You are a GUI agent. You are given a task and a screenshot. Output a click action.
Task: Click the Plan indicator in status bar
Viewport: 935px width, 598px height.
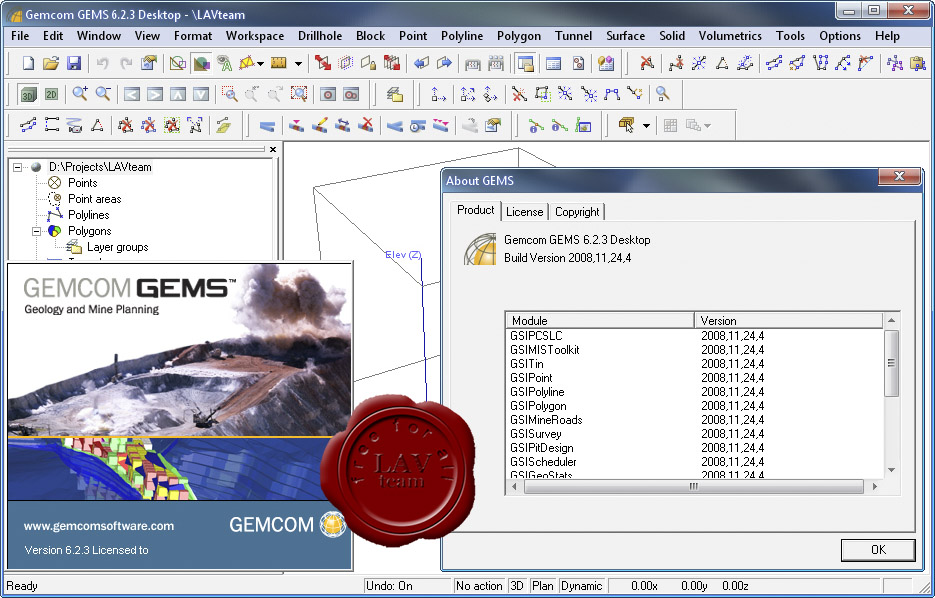point(543,585)
